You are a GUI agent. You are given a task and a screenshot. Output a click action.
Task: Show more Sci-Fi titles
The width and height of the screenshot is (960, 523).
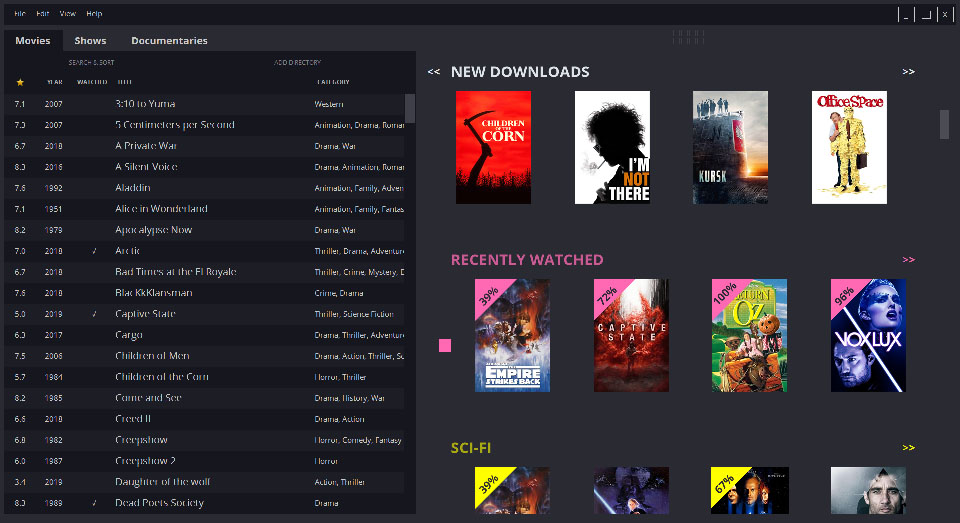click(909, 448)
